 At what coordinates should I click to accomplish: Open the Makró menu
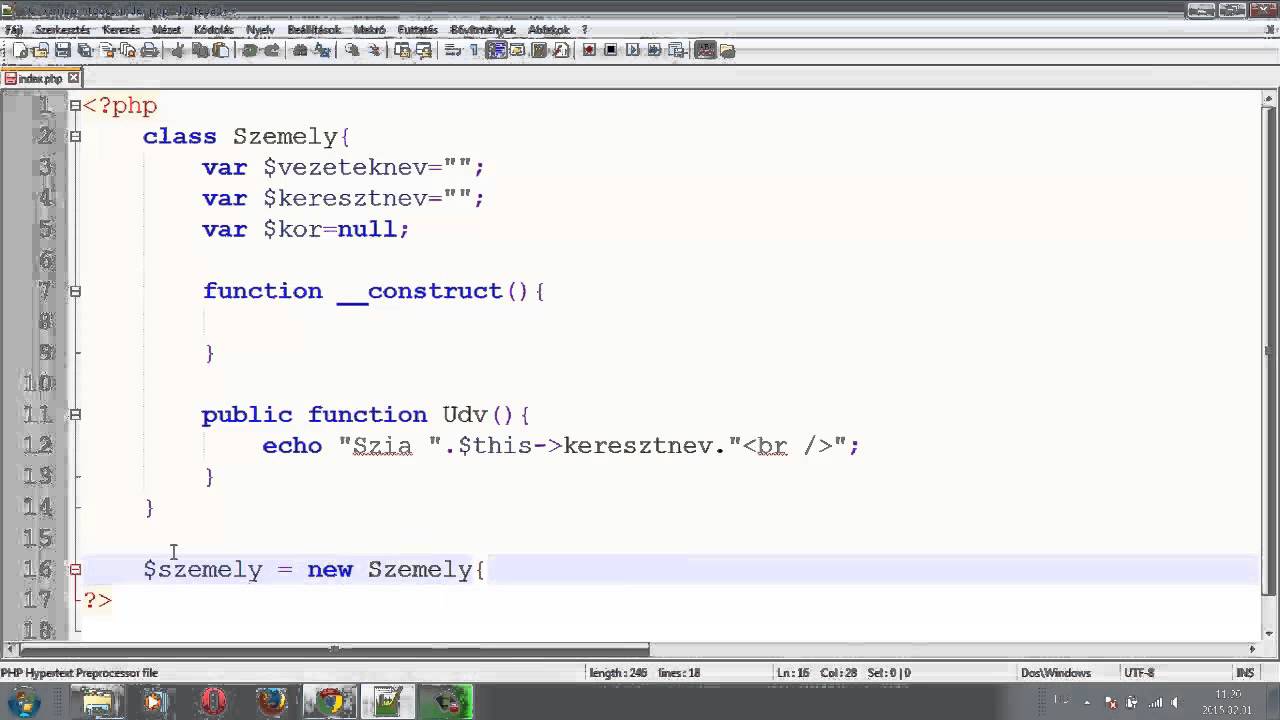(369, 30)
